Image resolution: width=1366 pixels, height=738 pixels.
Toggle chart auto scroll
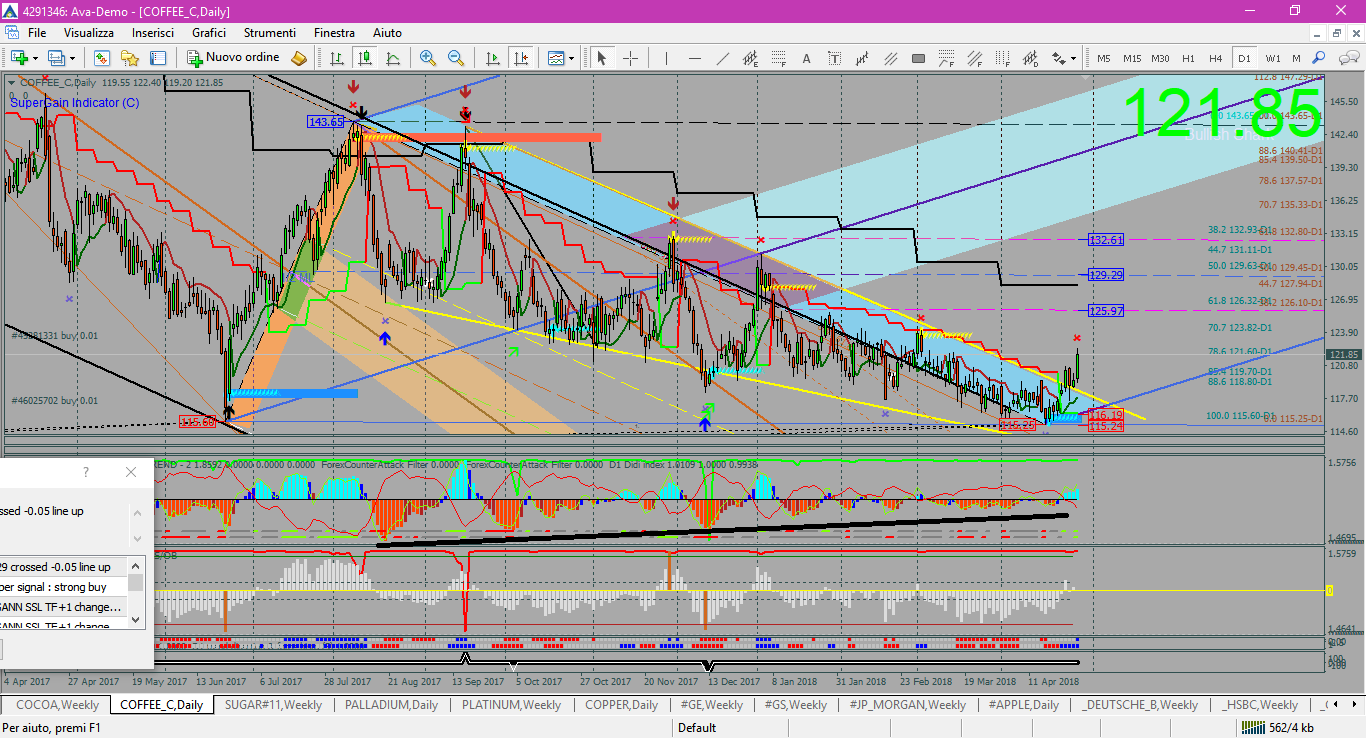(x=492, y=58)
